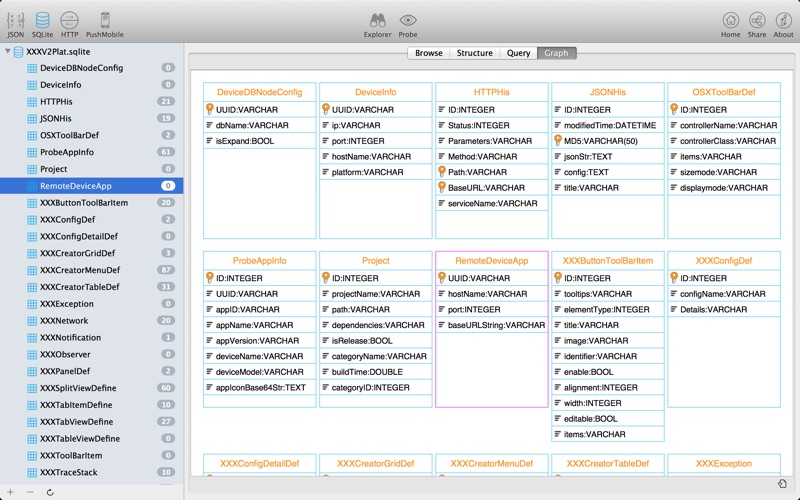Screen dimensions: 800x500
Task: Click baseURLString:VARCHAR field in RemoteDeviceApp card
Action: (x=492, y=325)
